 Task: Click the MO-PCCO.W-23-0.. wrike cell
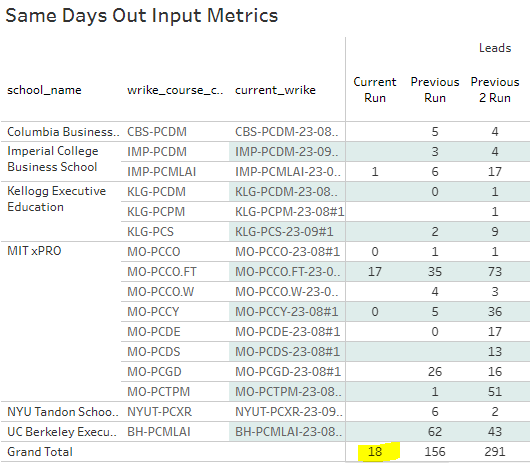point(287,292)
